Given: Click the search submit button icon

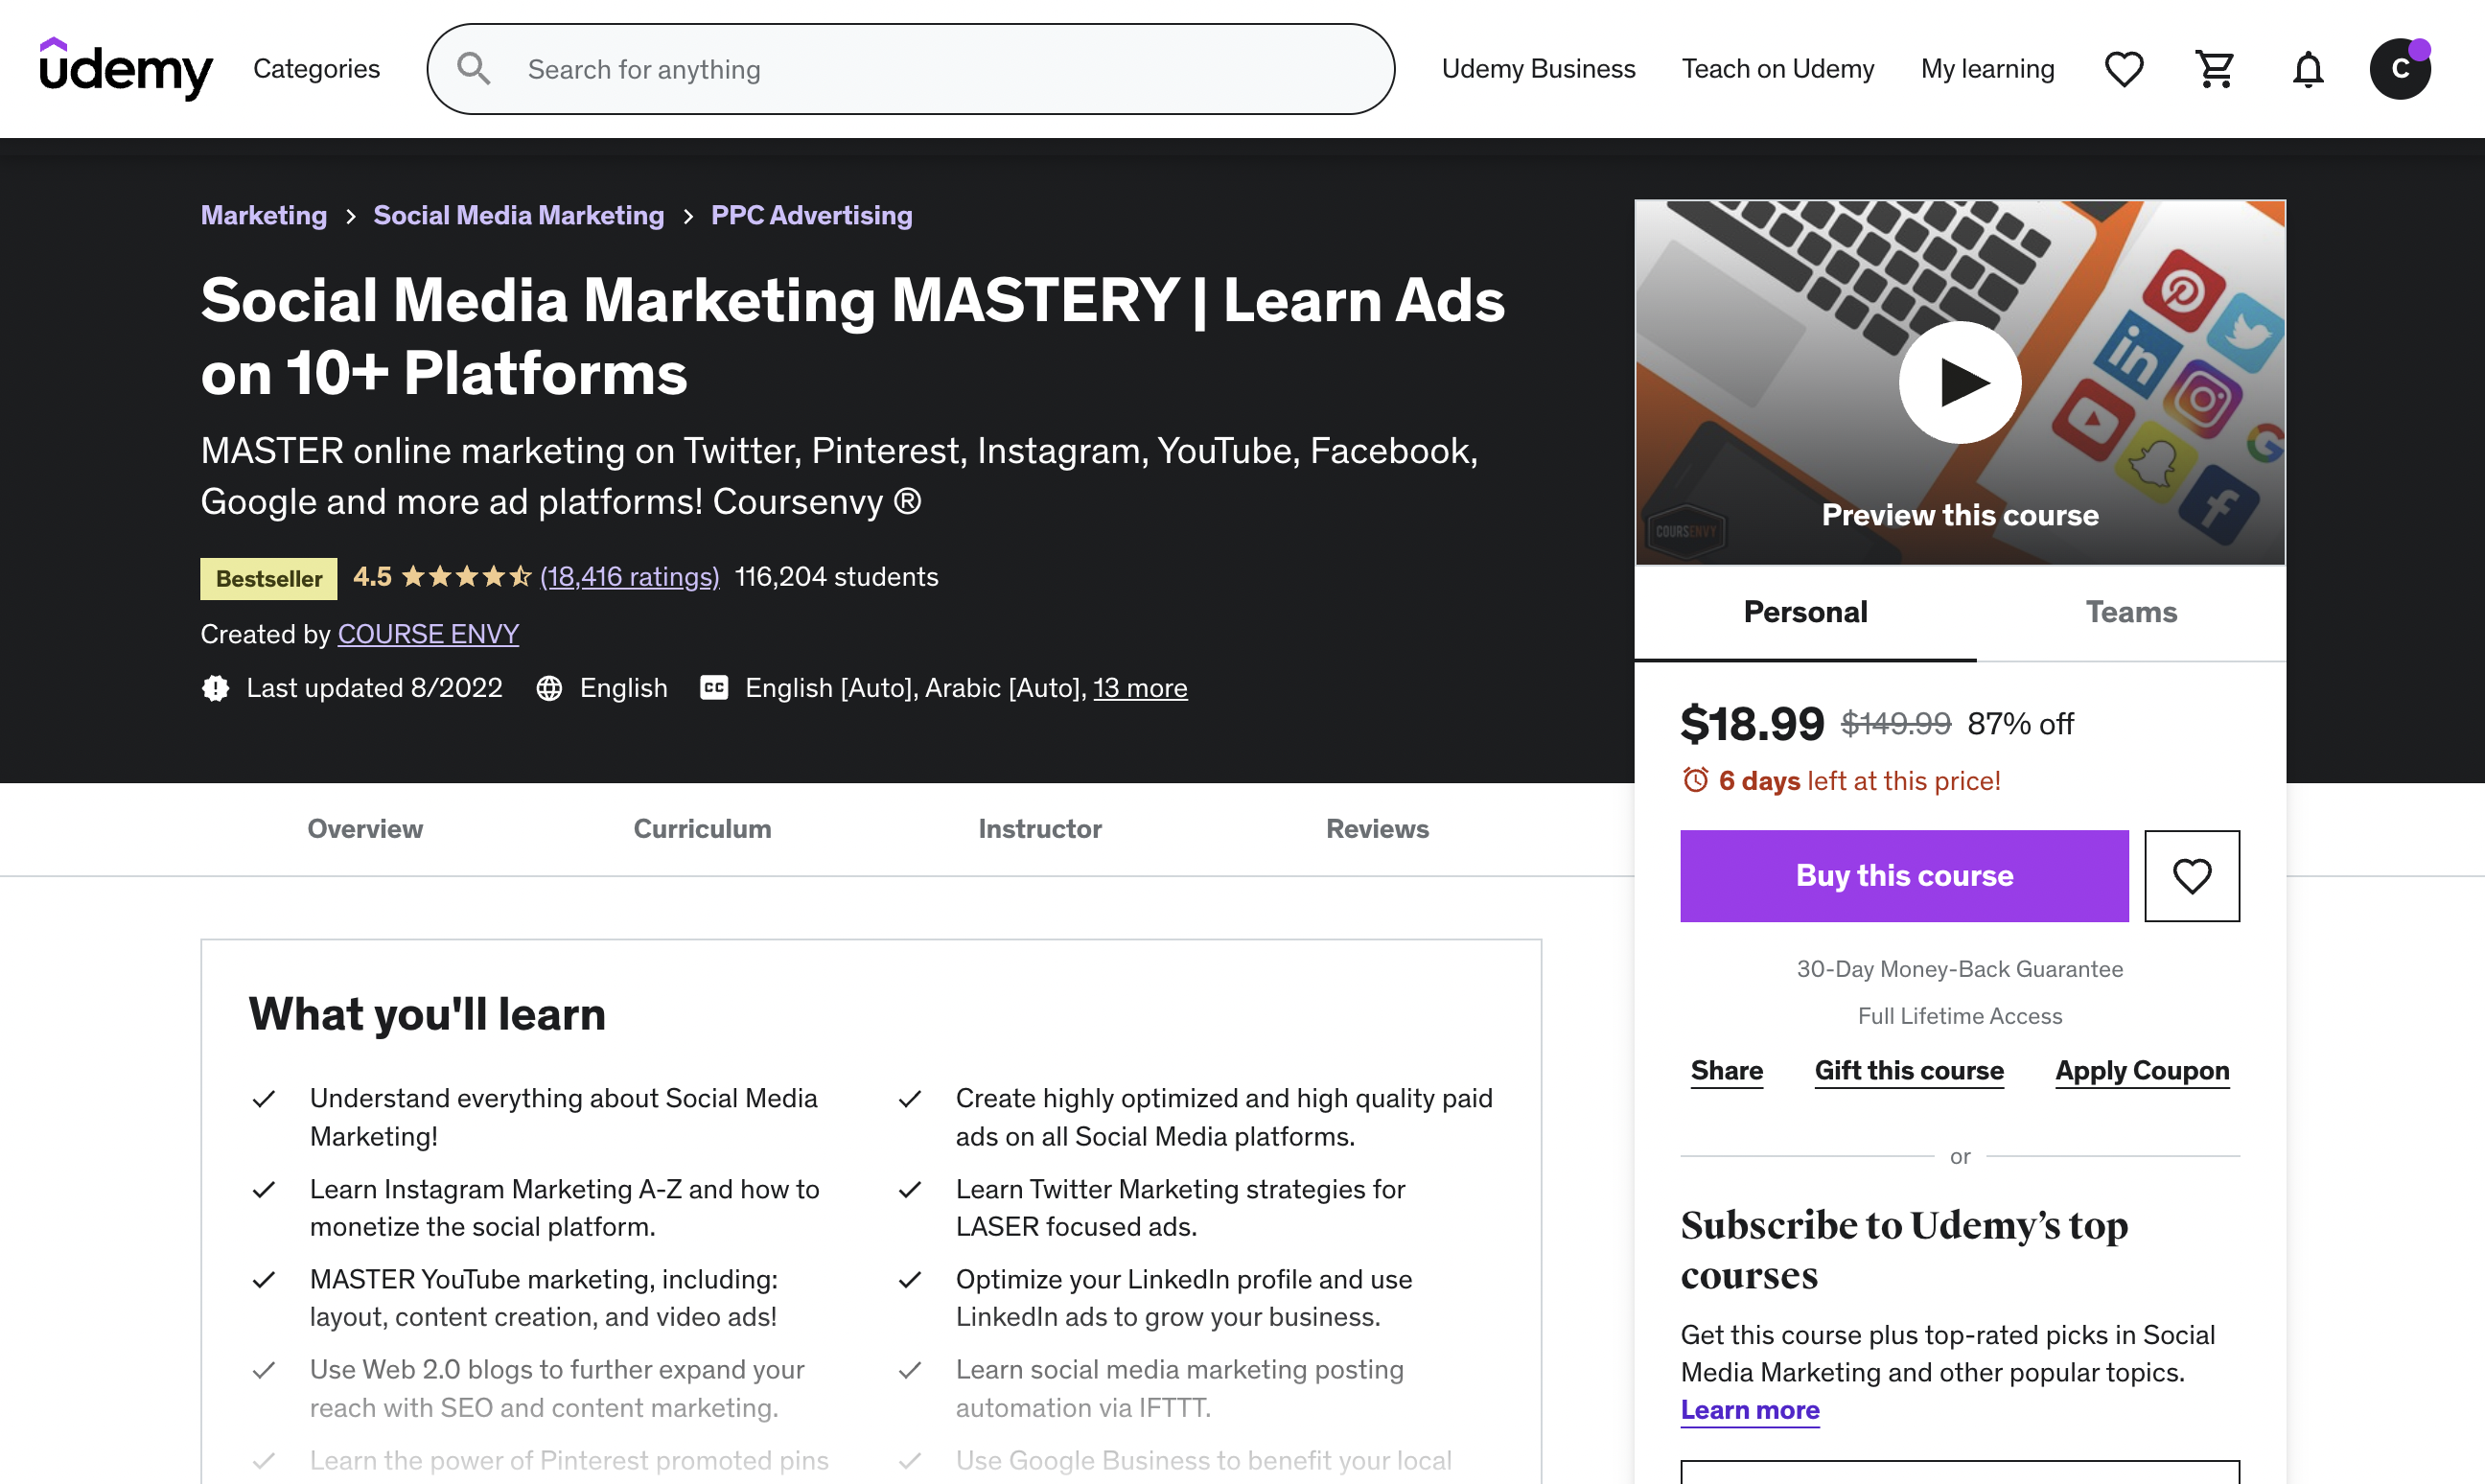Looking at the screenshot, I should [x=476, y=69].
